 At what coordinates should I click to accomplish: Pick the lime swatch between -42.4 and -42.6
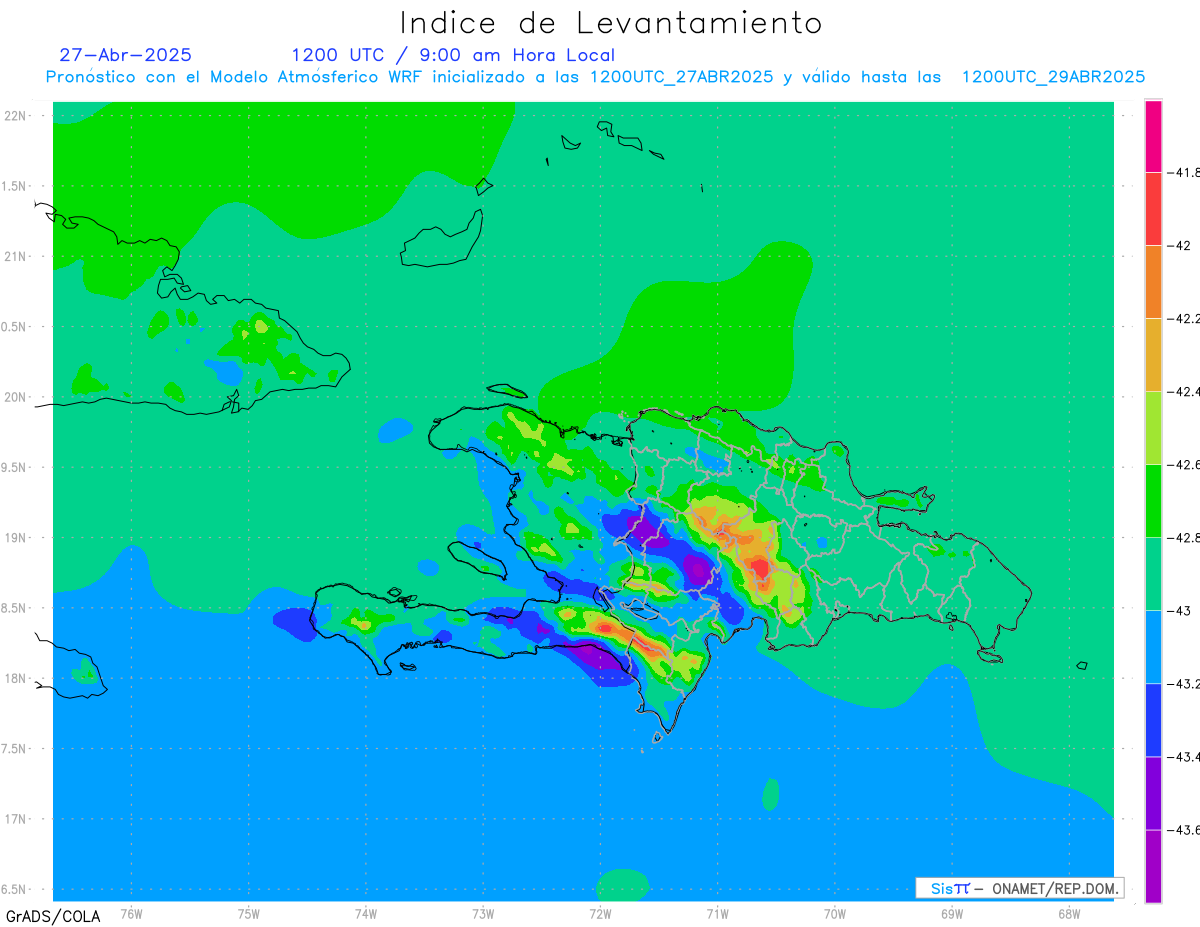click(1154, 427)
